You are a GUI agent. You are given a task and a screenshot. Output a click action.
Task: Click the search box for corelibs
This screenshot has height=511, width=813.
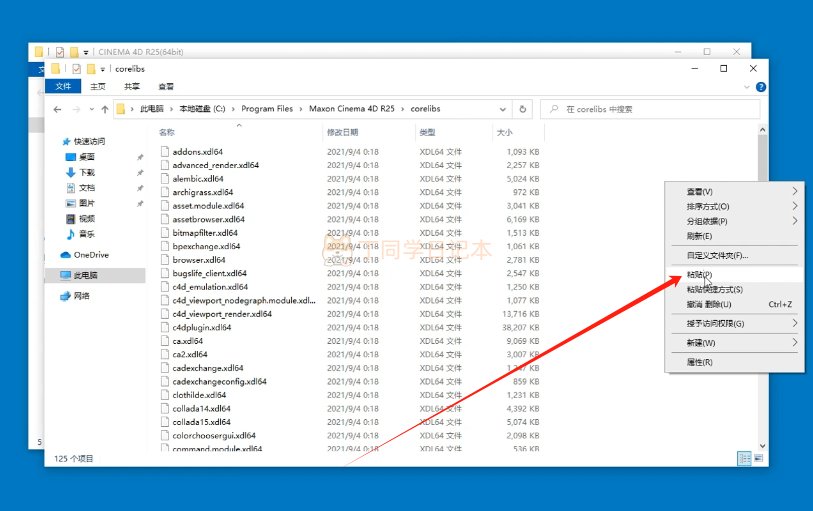[650, 109]
